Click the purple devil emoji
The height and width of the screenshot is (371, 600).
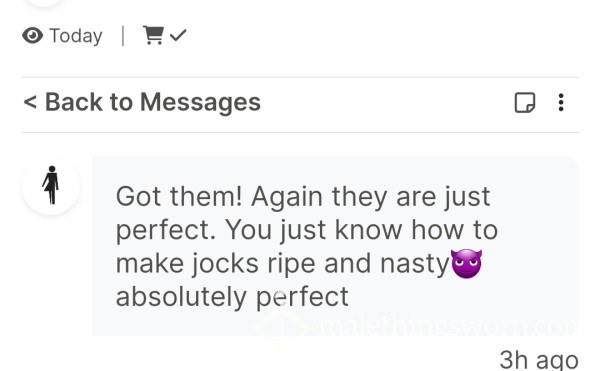pos(466,264)
